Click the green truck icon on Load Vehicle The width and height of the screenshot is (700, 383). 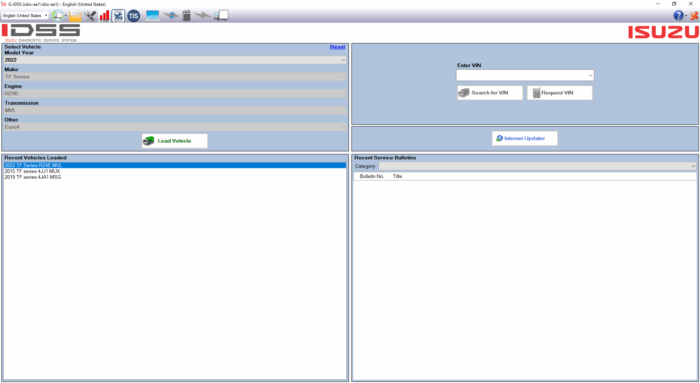pos(149,141)
